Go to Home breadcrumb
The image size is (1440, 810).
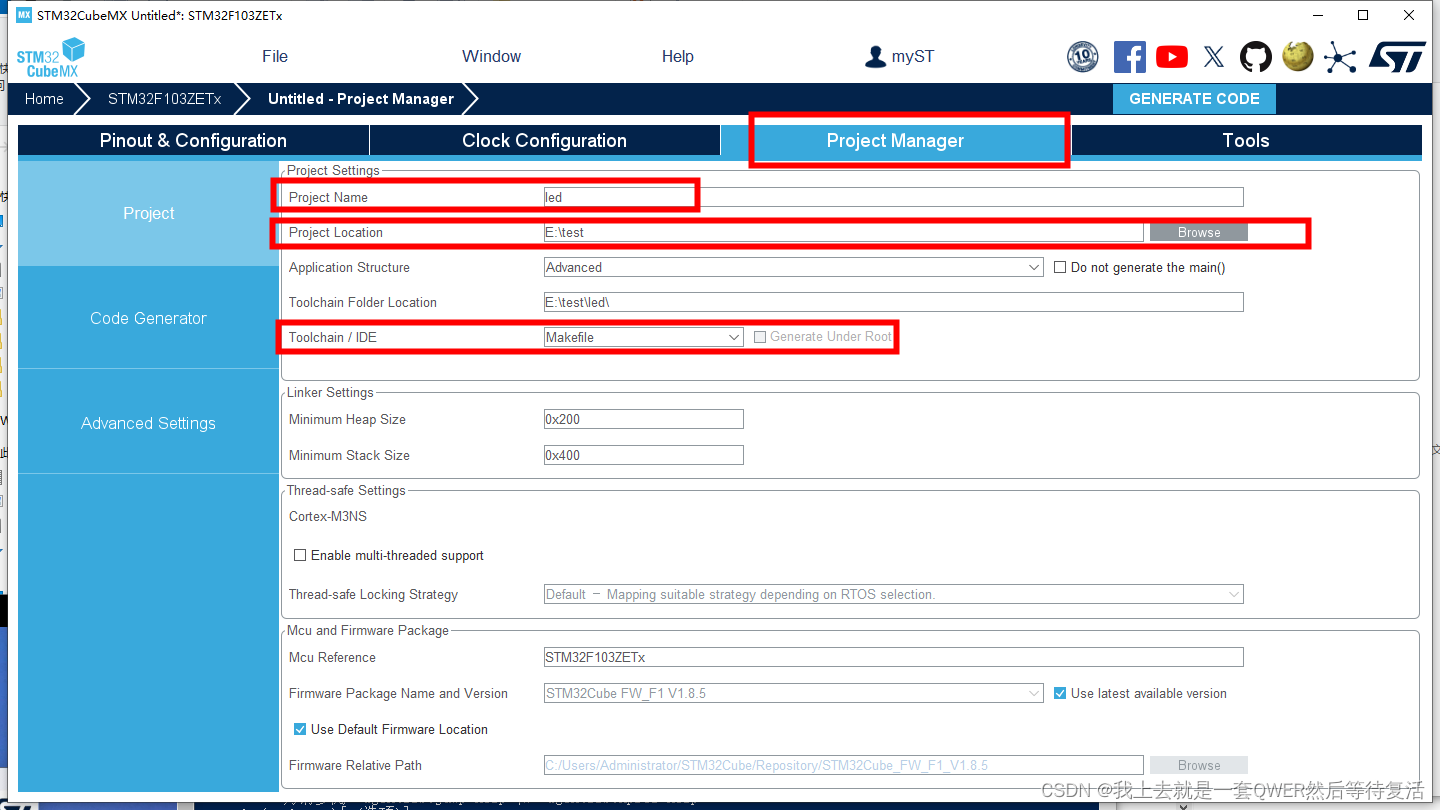(x=44, y=99)
